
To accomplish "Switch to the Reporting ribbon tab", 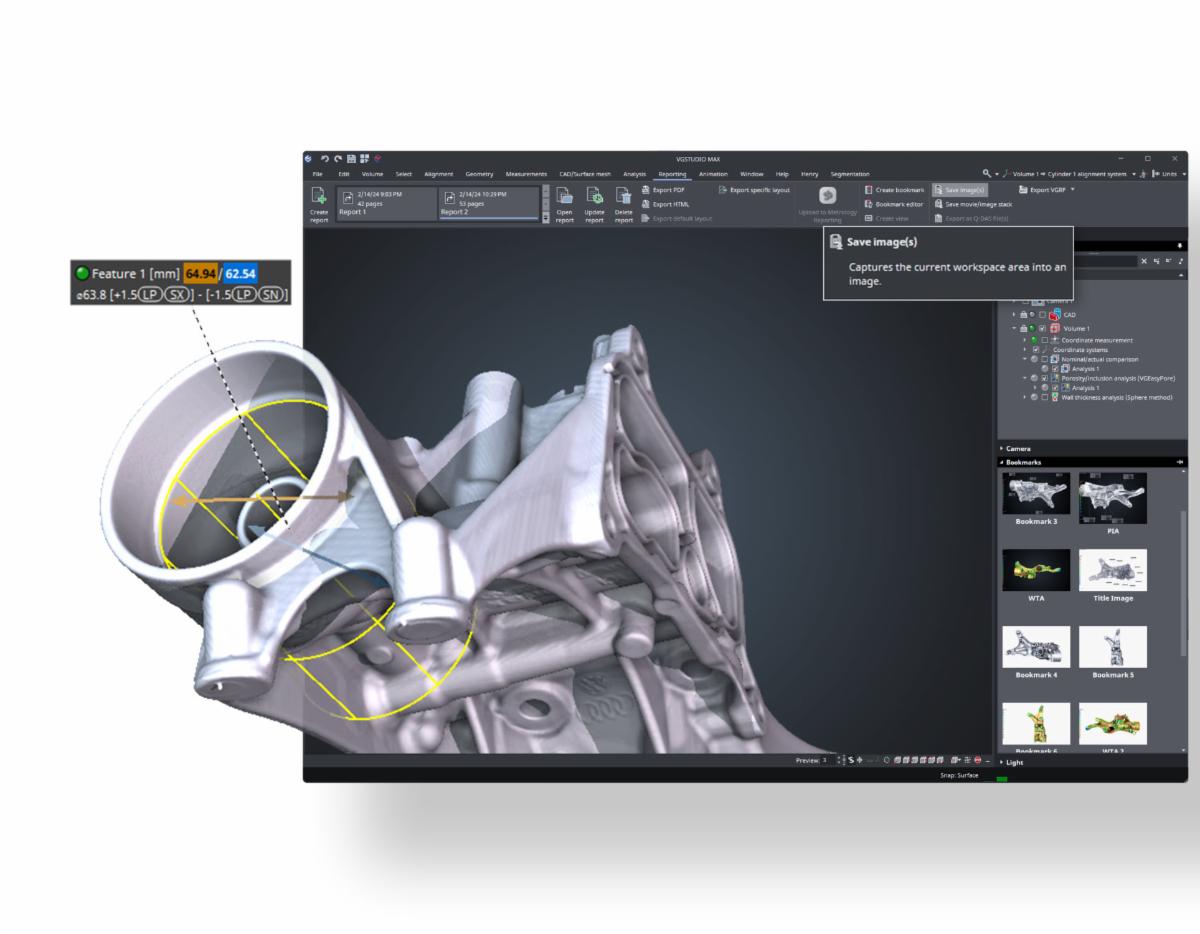I will 672,173.
